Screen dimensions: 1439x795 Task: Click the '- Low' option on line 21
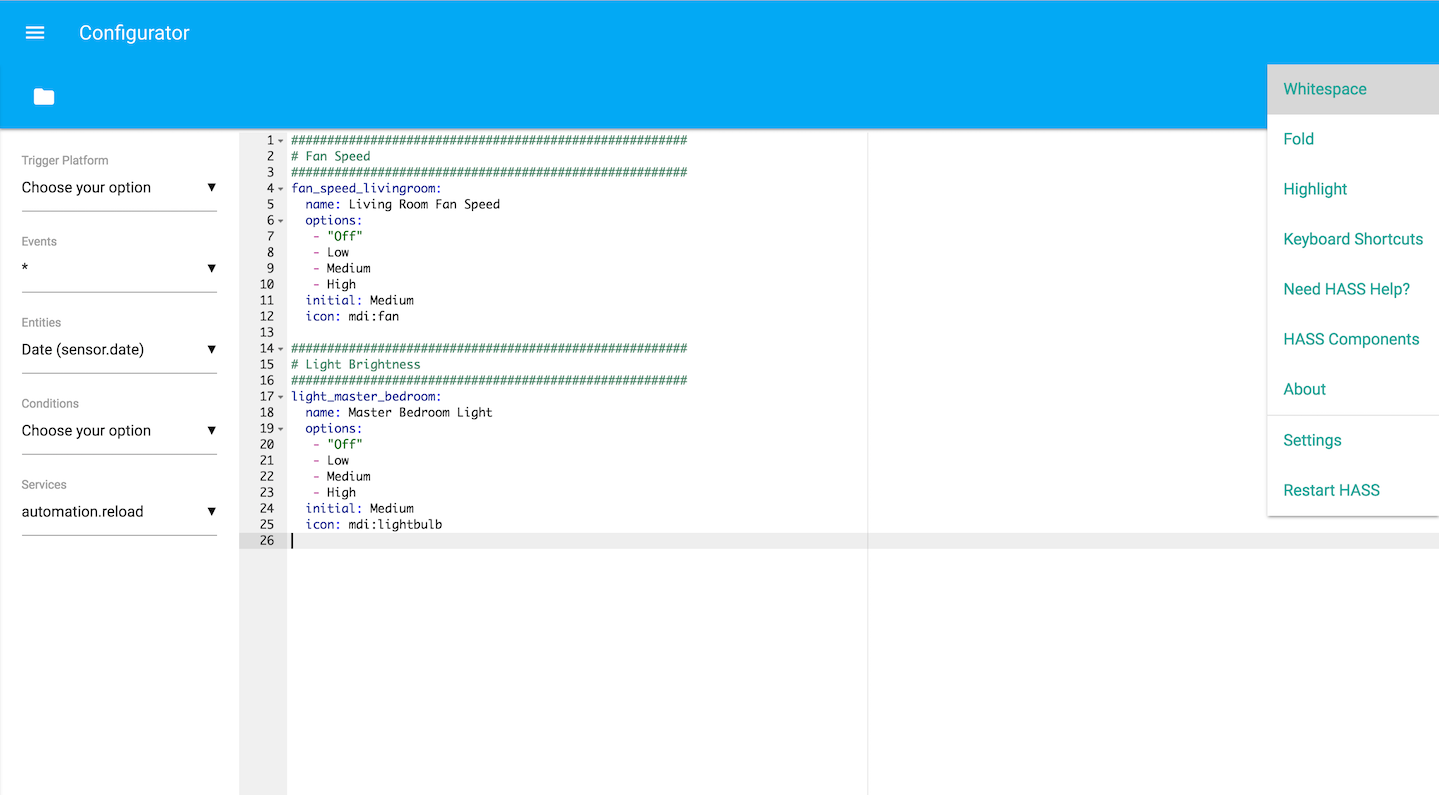pos(331,460)
